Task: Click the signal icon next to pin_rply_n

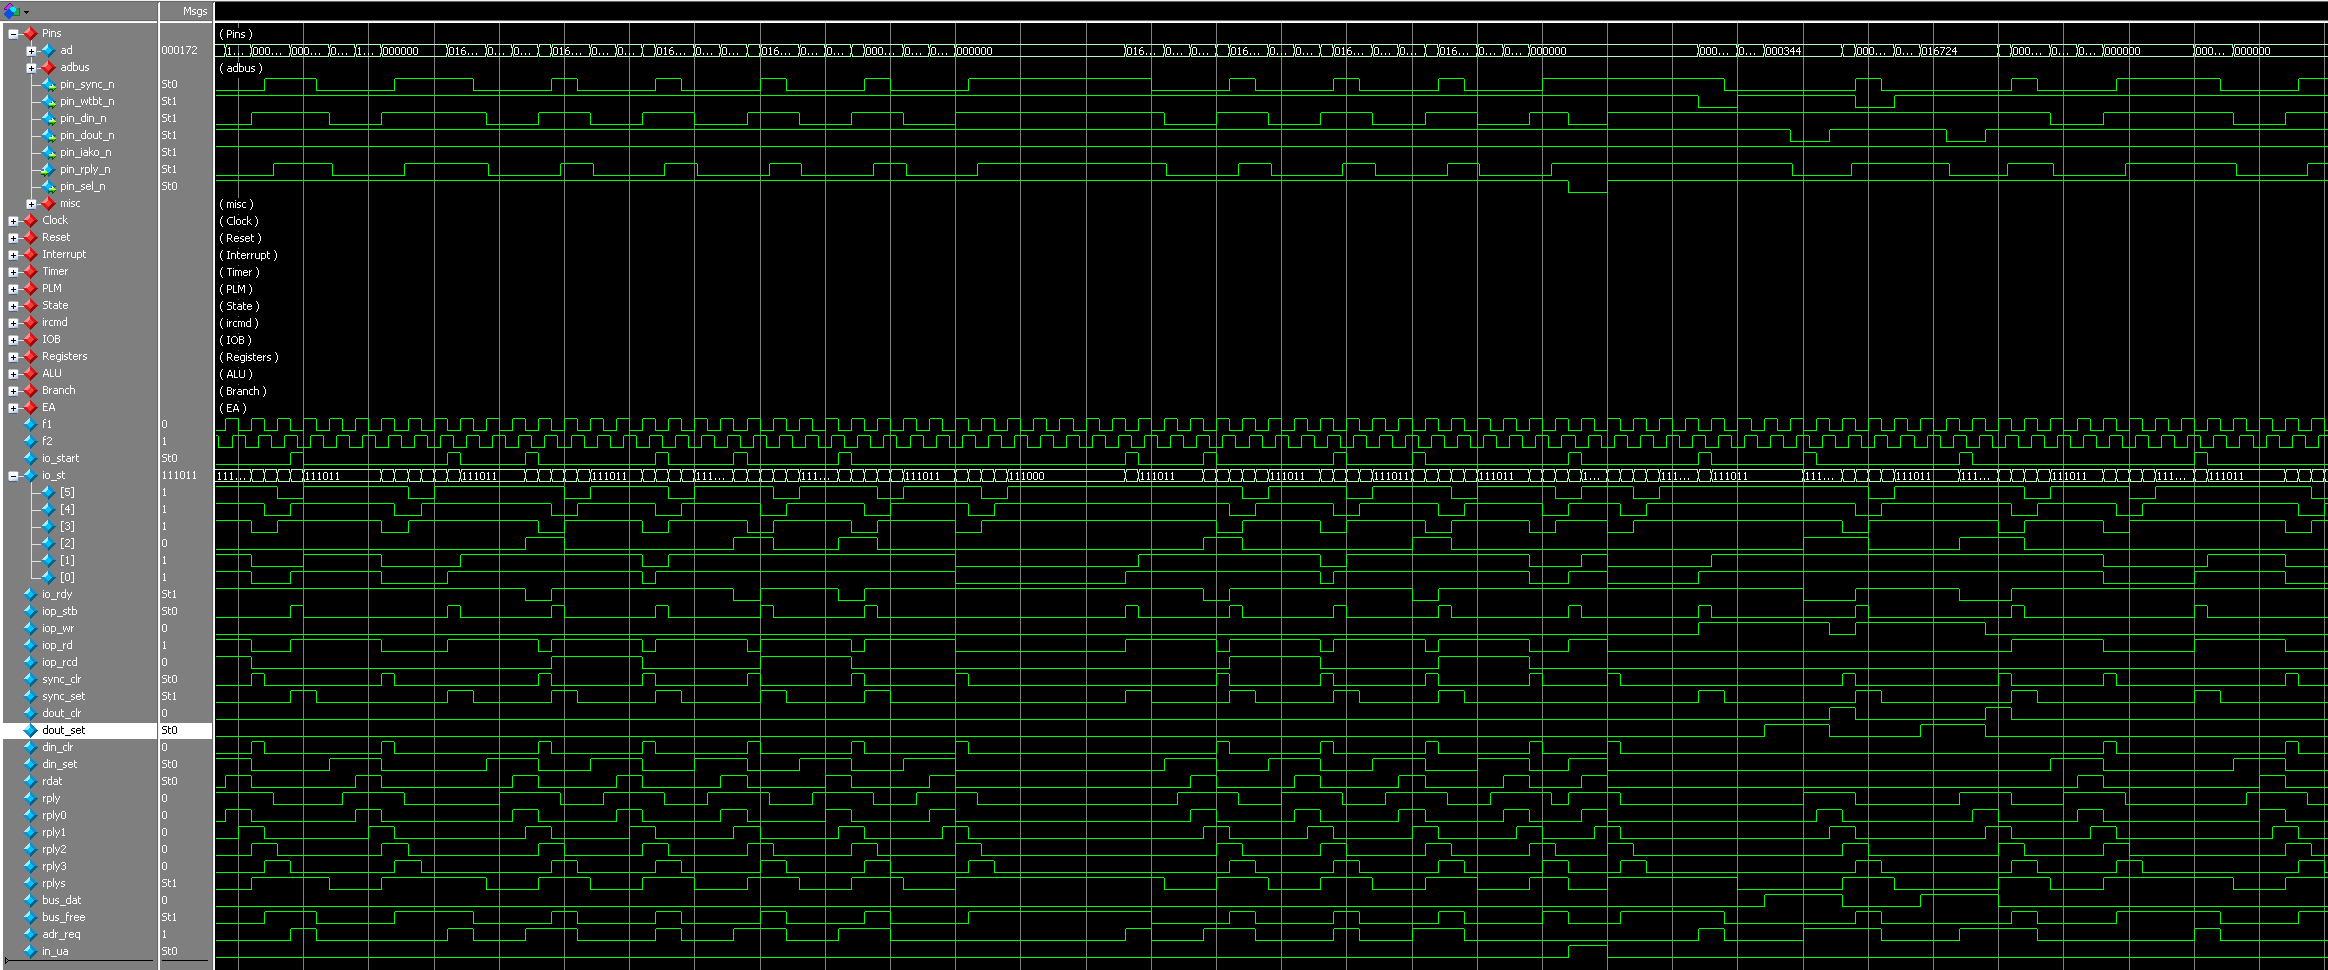Action: (x=48, y=169)
